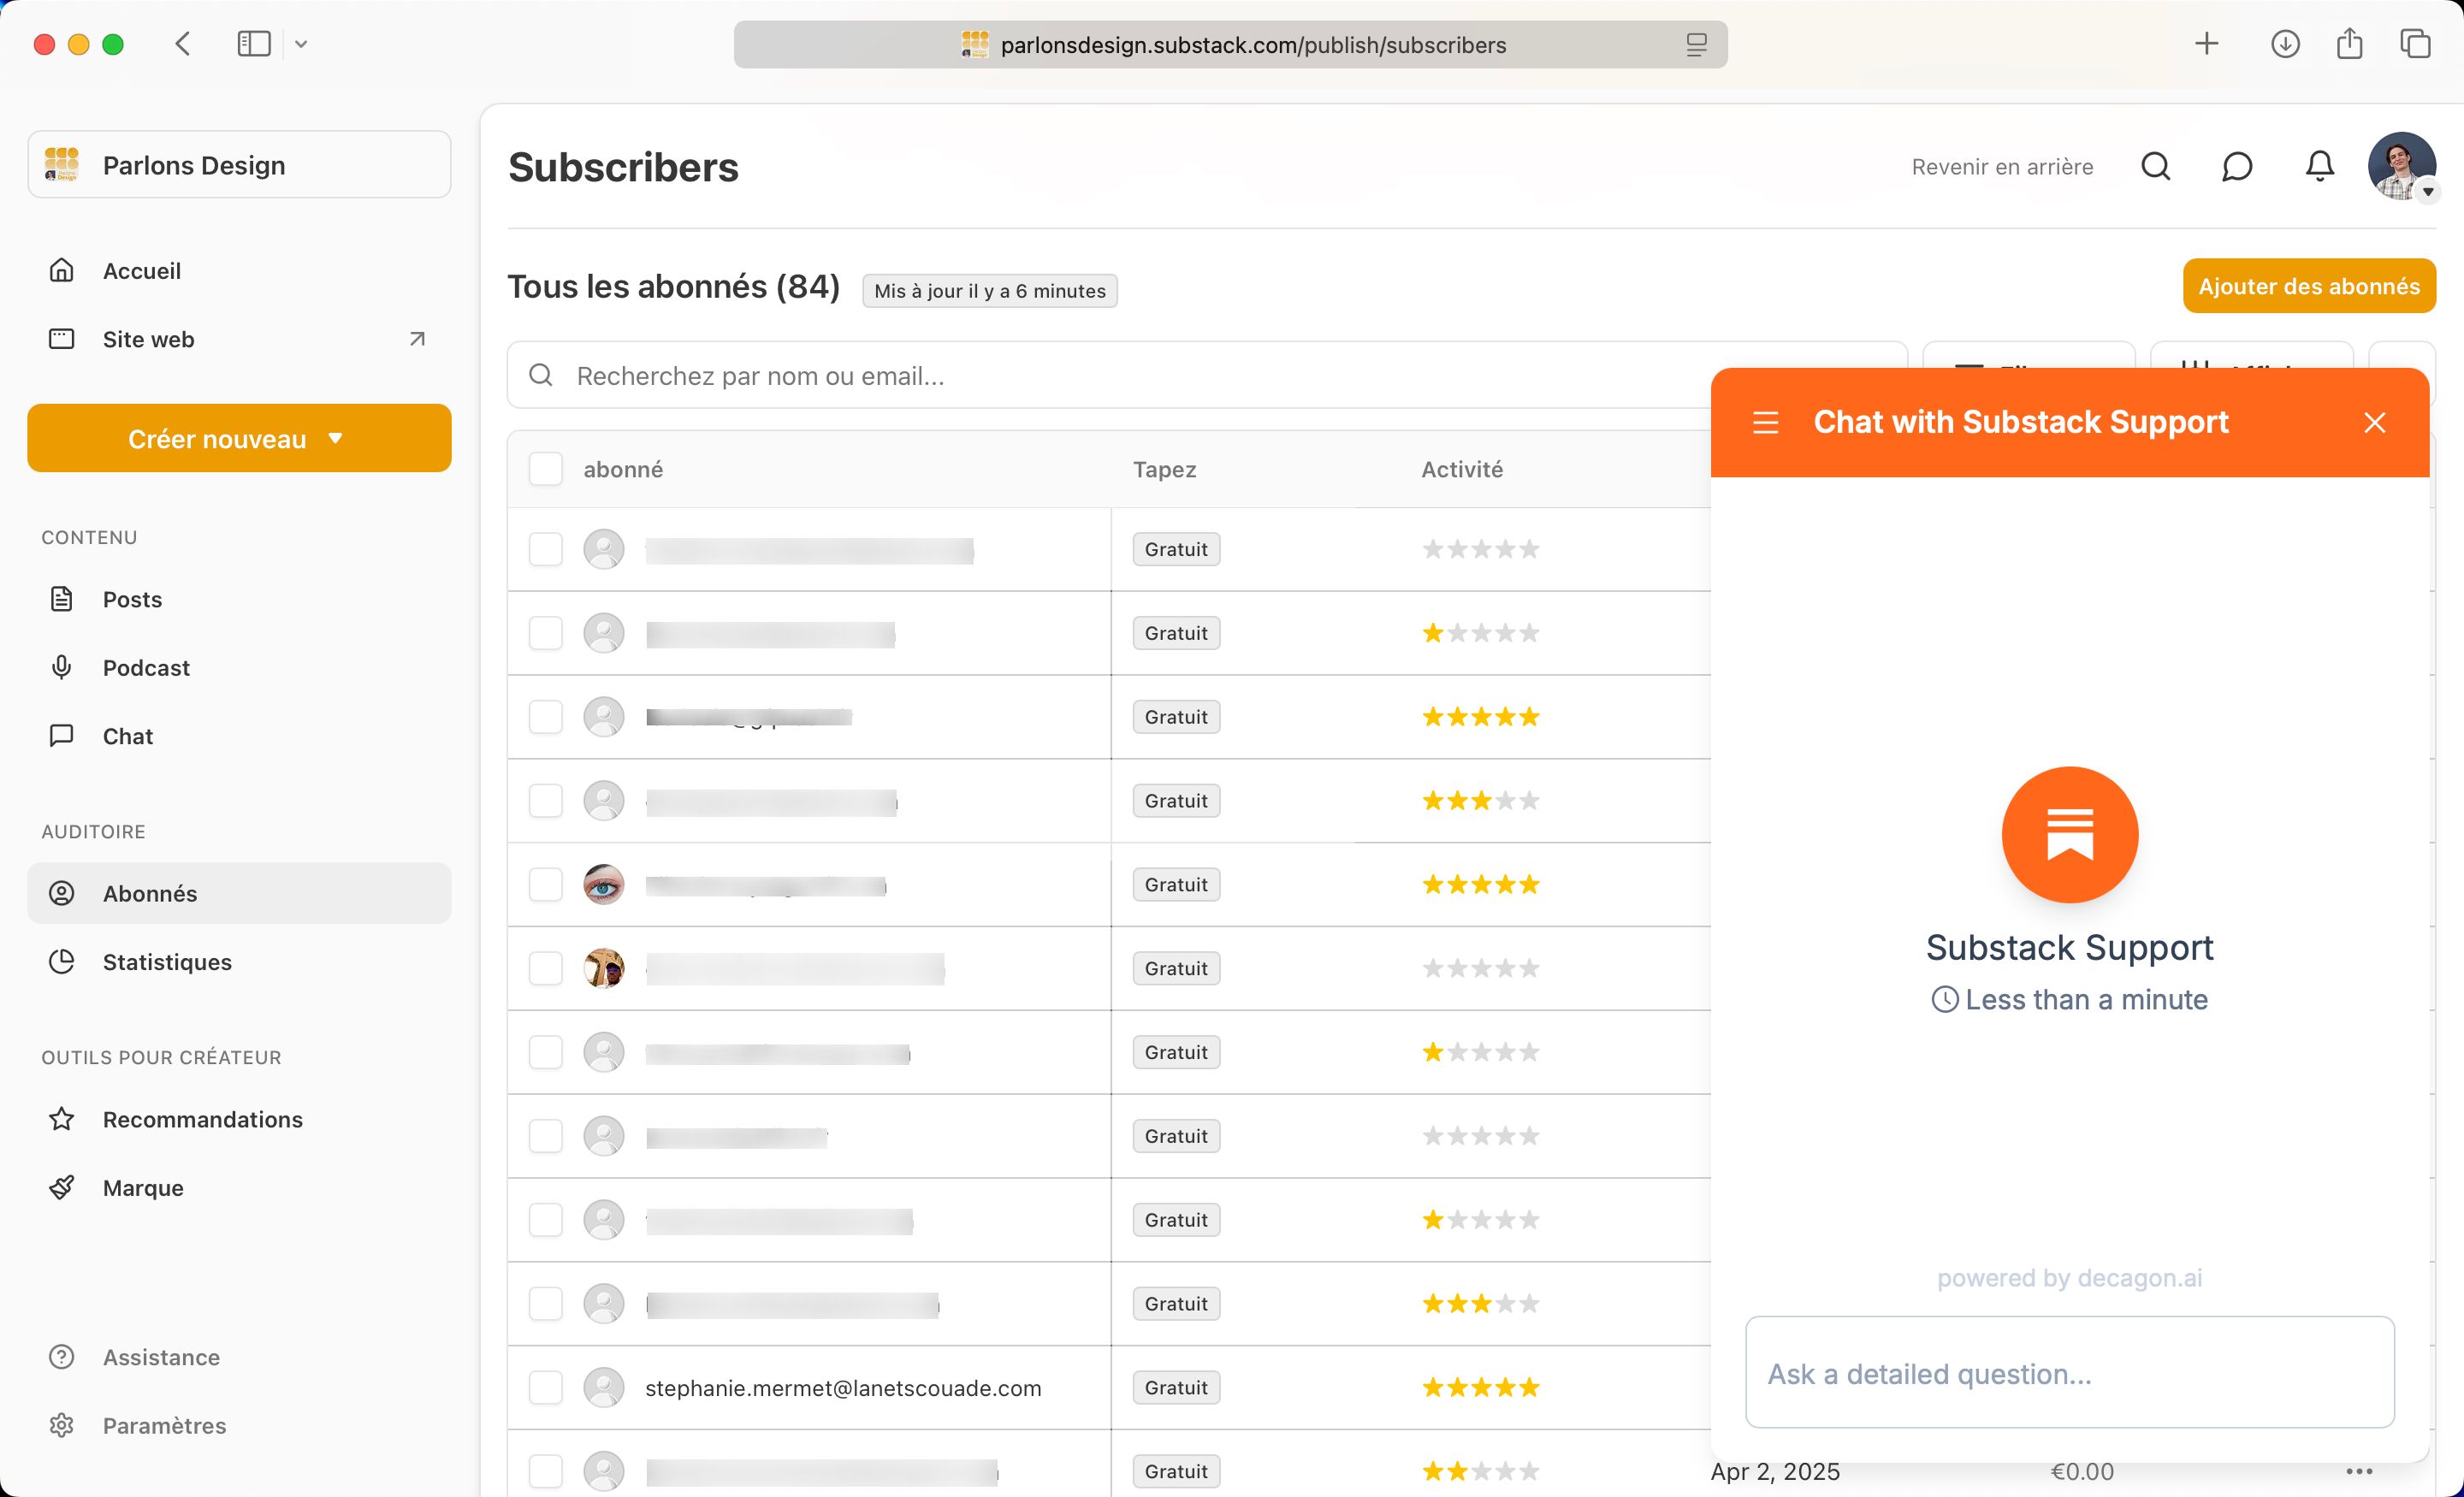The width and height of the screenshot is (2464, 1497).
Task: Check the first subscriber row checkbox
Action: click(546, 549)
